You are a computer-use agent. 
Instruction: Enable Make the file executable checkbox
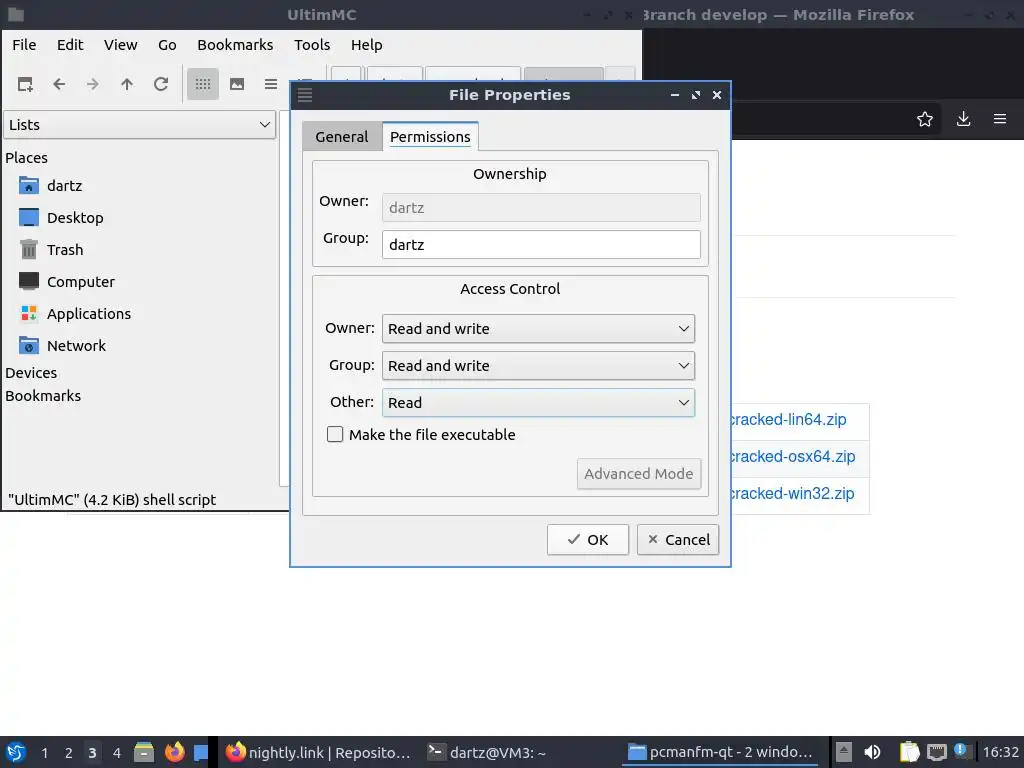(335, 434)
